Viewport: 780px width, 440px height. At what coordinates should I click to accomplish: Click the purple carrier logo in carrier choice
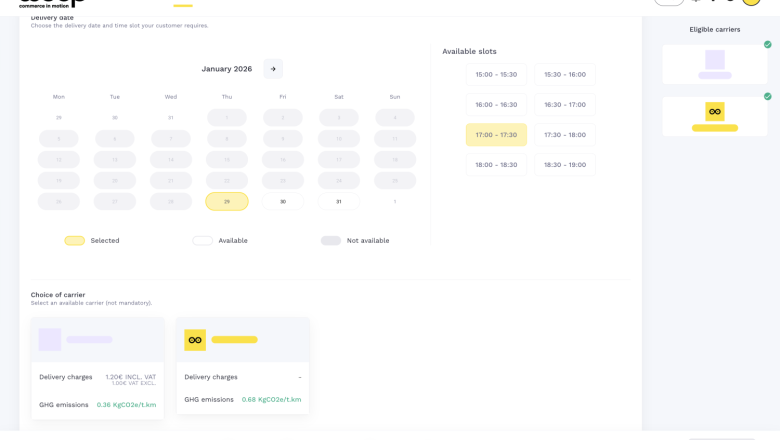(50, 340)
